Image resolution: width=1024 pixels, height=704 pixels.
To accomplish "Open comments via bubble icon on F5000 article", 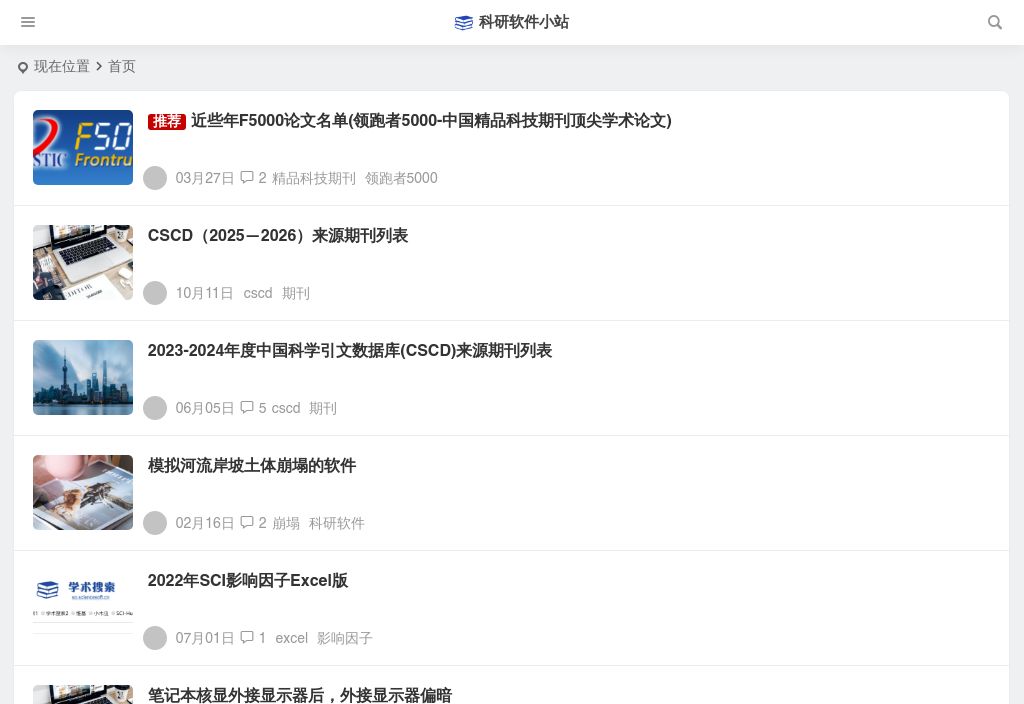I will tap(247, 178).
